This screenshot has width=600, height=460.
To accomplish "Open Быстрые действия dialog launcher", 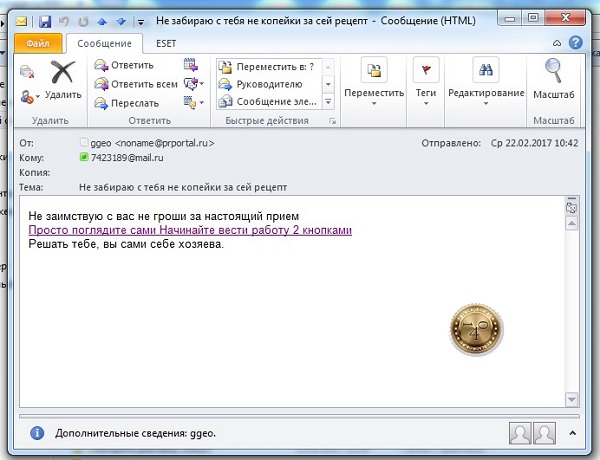I will [333, 121].
